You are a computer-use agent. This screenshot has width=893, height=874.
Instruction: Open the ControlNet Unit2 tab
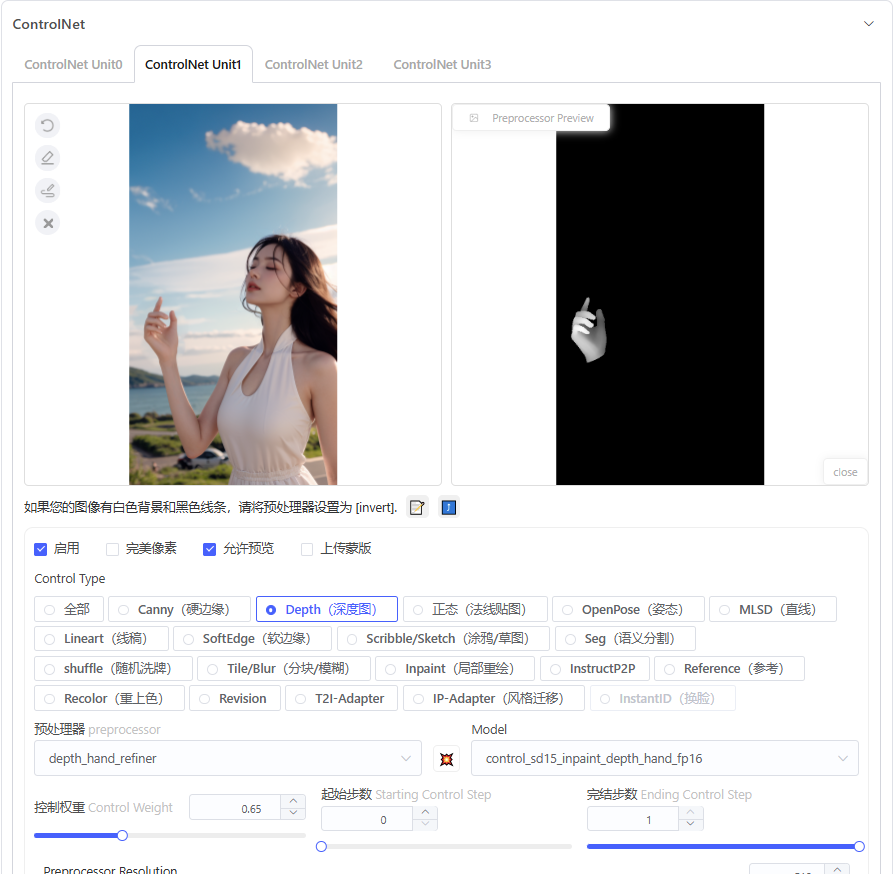314,64
